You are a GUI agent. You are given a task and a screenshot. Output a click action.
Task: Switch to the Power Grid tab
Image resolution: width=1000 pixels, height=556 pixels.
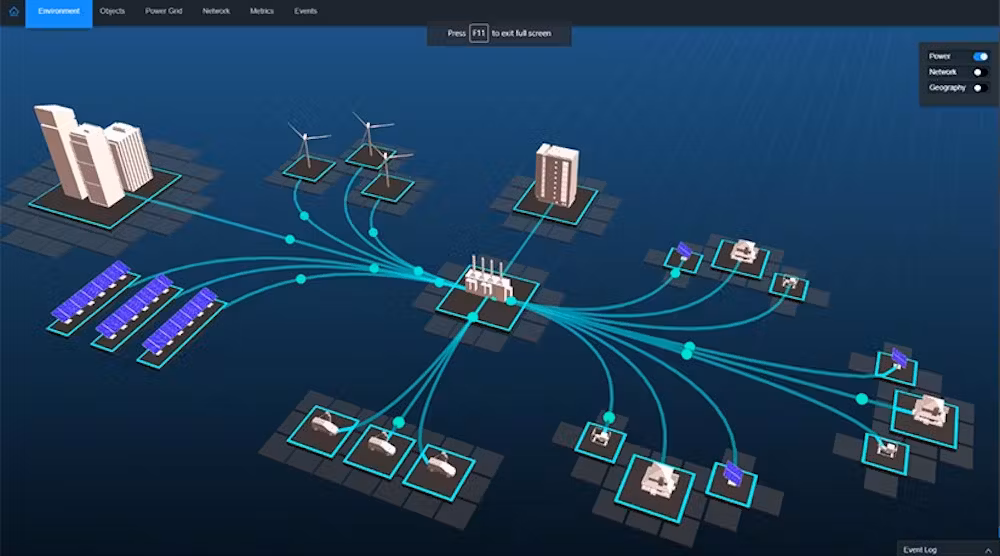(x=164, y=11)
